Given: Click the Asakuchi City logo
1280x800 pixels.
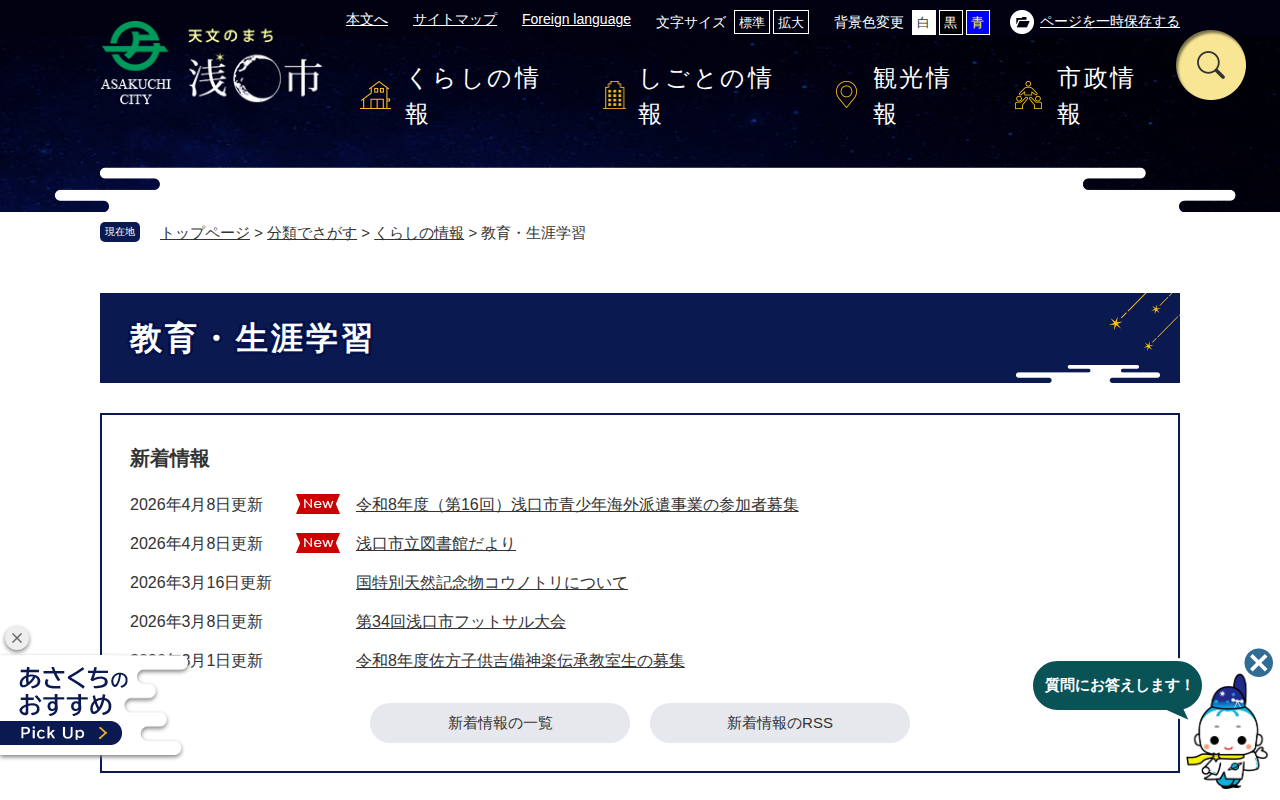Looking at the screenshot, I should [x=211, y=64].
